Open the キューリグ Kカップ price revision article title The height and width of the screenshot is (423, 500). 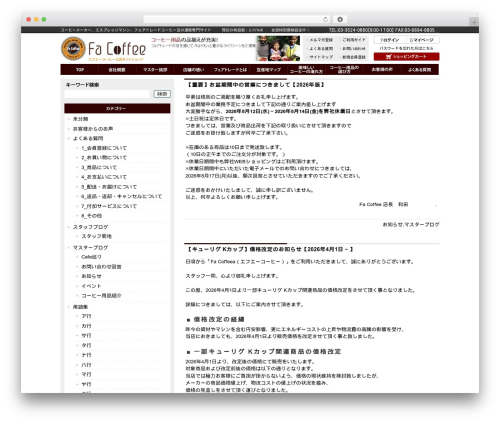tap(269, 249)
